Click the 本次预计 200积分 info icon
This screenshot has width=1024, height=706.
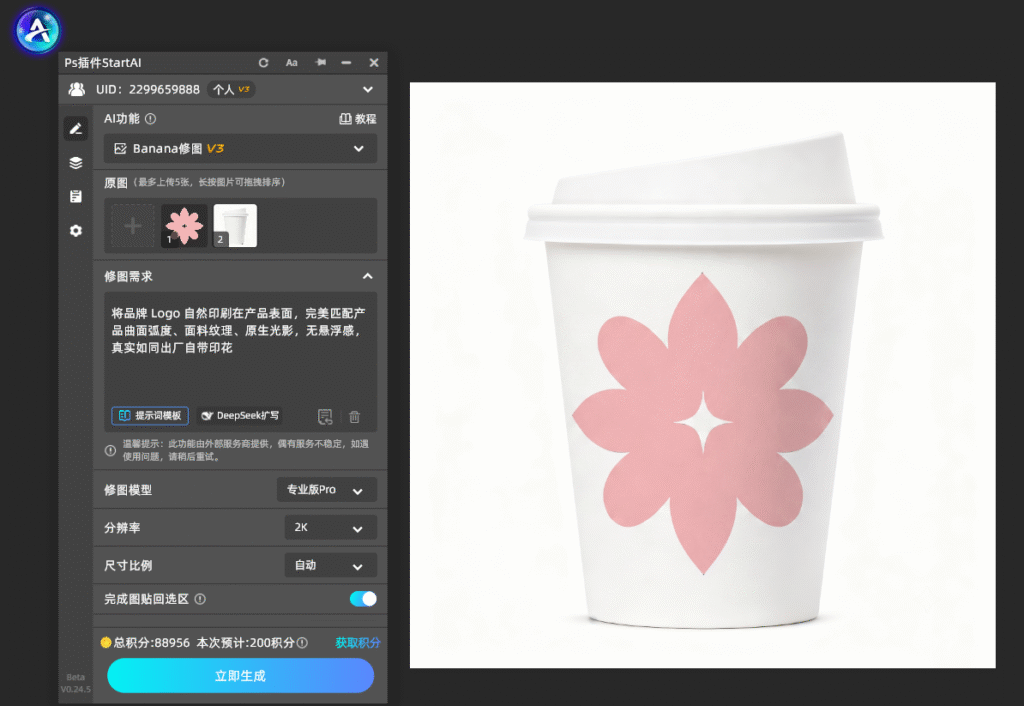click(302, 643)
